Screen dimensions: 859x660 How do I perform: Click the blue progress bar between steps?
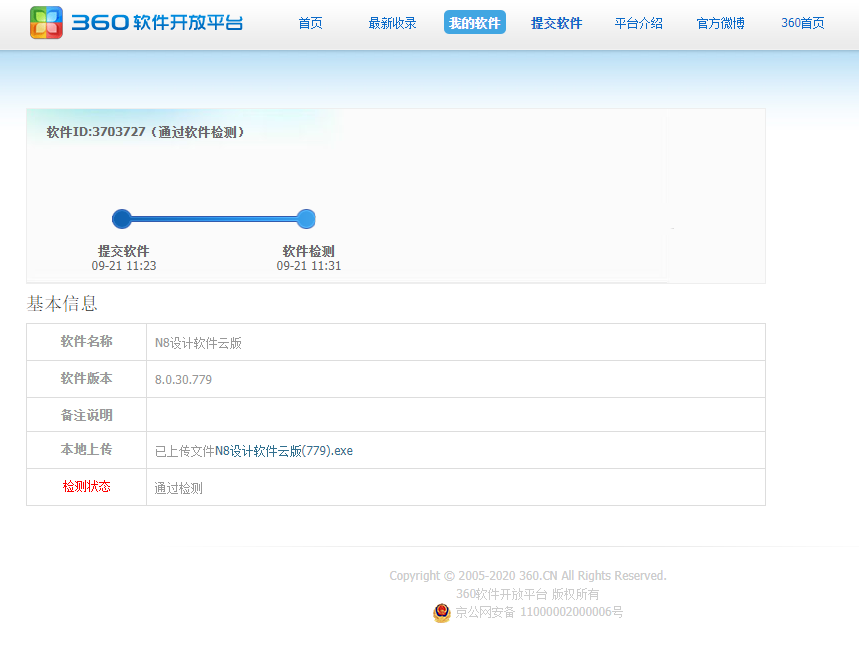coord(214,219)
